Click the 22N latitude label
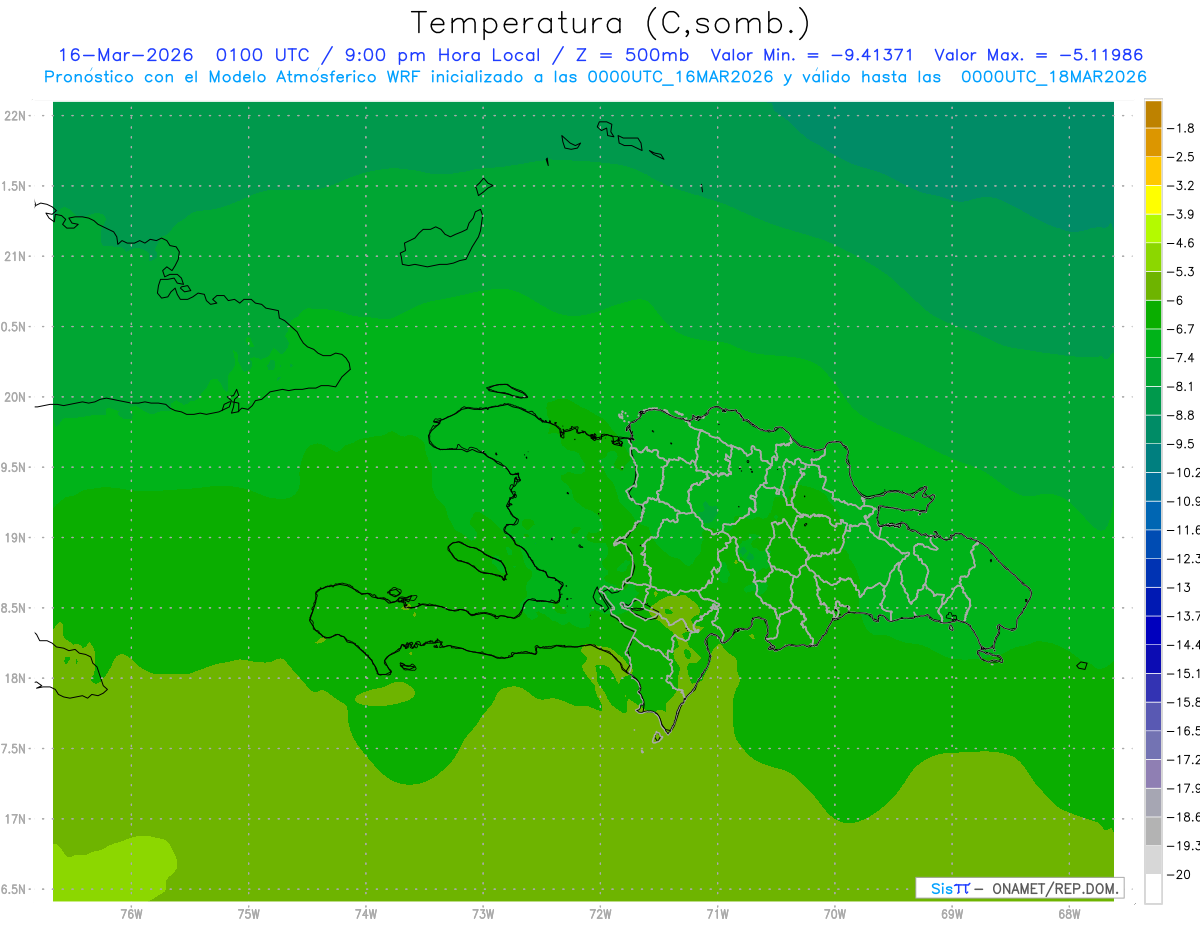1200x927 pixels. coord(17,116)
